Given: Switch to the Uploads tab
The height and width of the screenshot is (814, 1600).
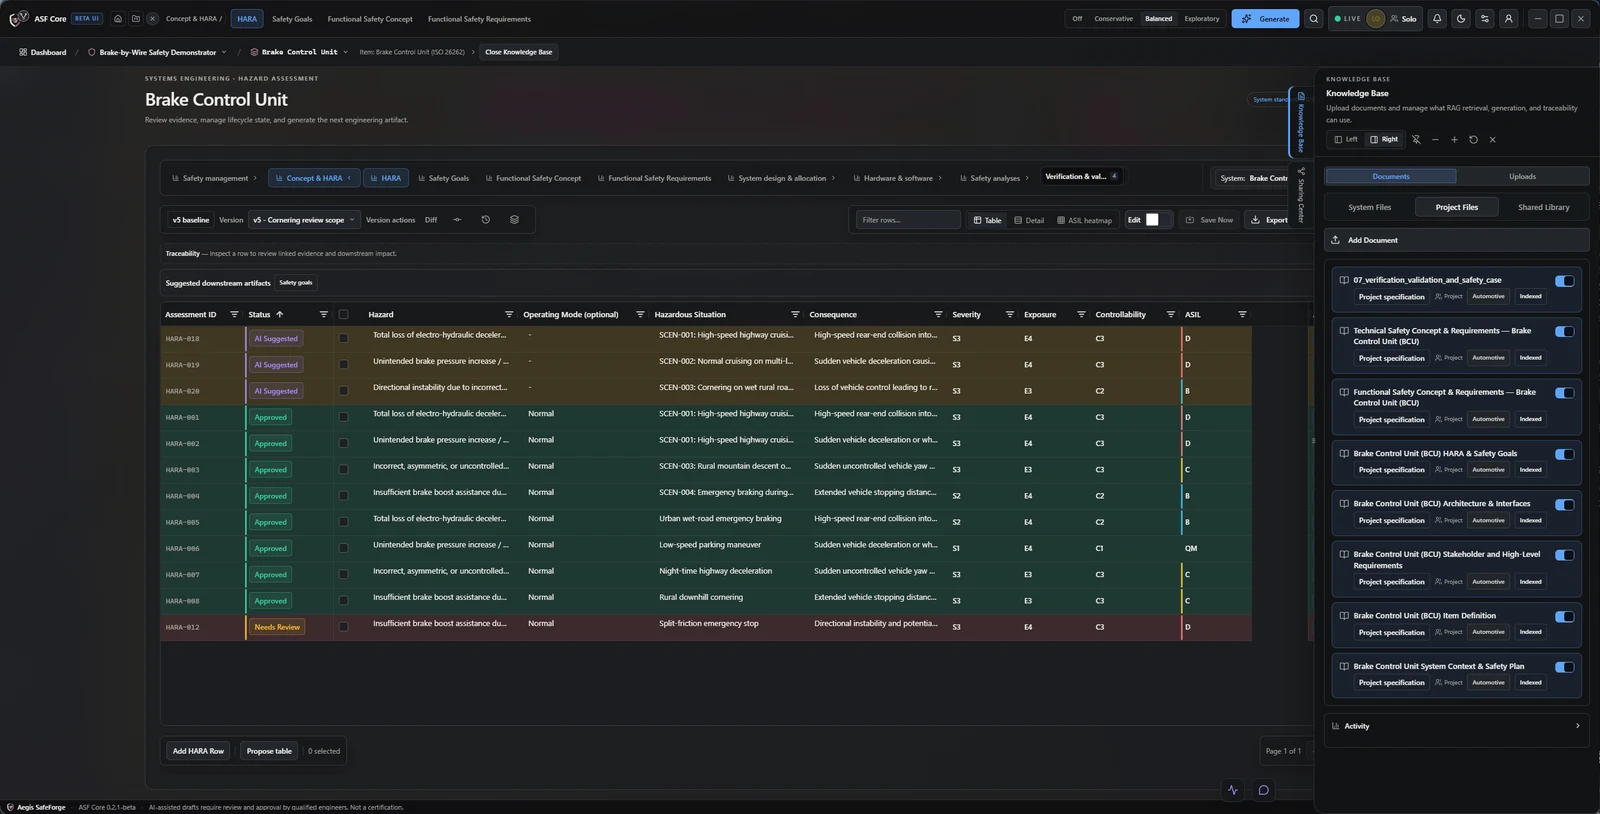Looking at the screenshot, I should pos(1522,176).
